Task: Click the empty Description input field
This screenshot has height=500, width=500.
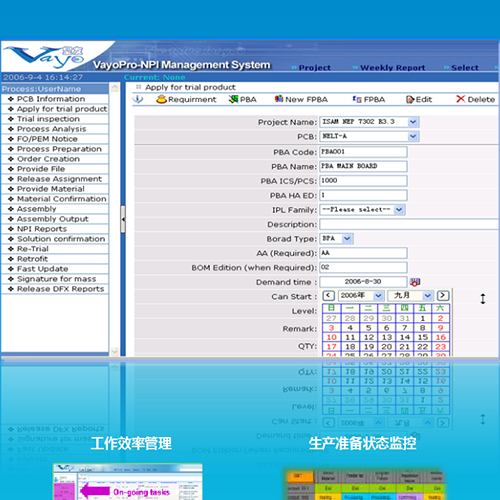Action: click(x=409, y=224)
